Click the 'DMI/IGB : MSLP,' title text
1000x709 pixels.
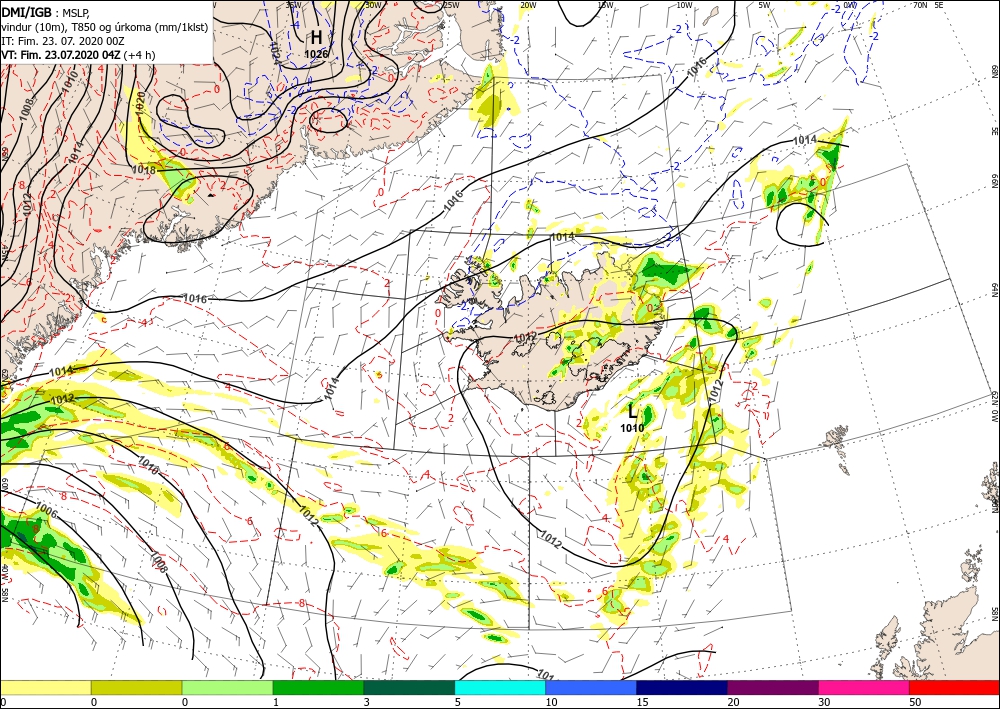click(44, 11)
